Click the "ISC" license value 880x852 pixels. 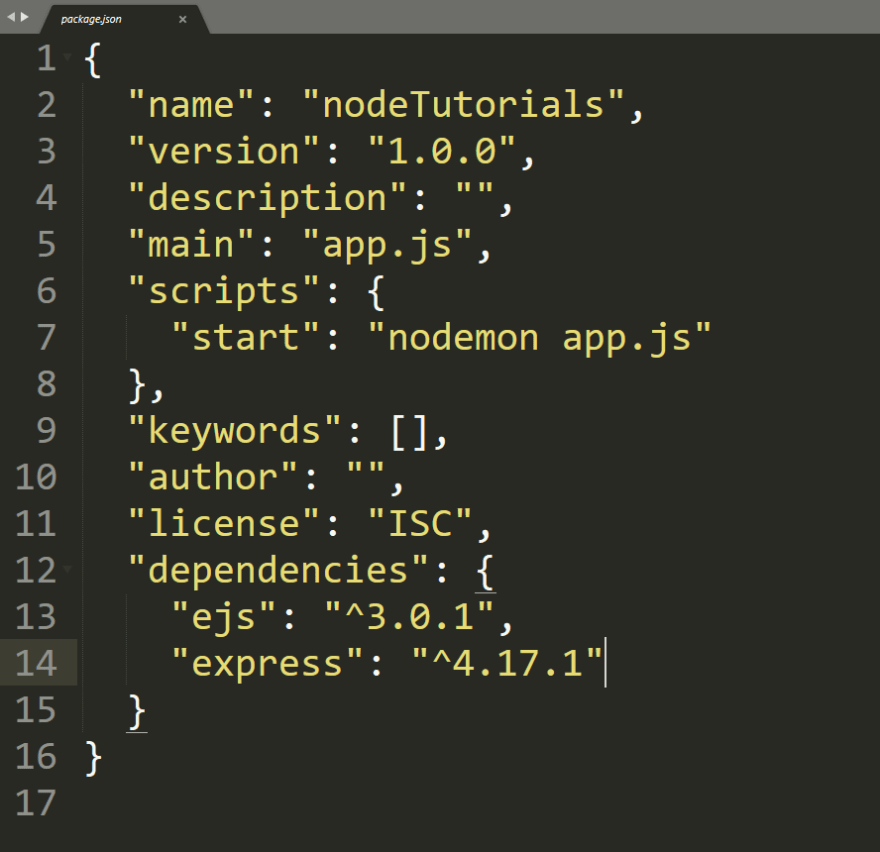(420, 524)
